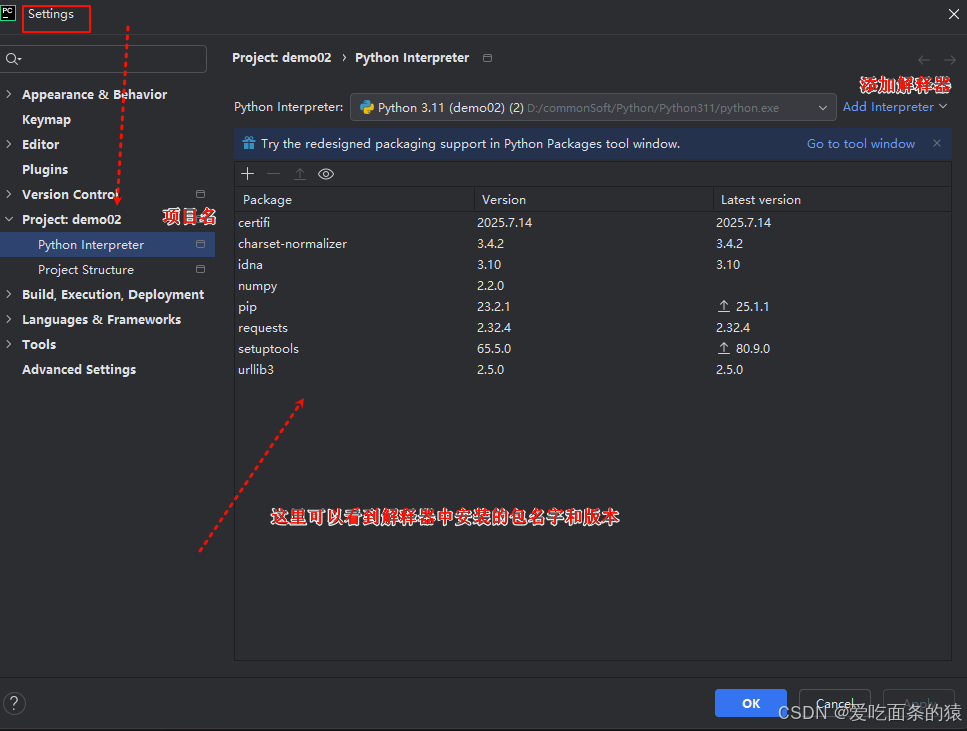Click setuptools installed version 65.5.0
This screenshot has height=731, width=967.
click(494, 348)
